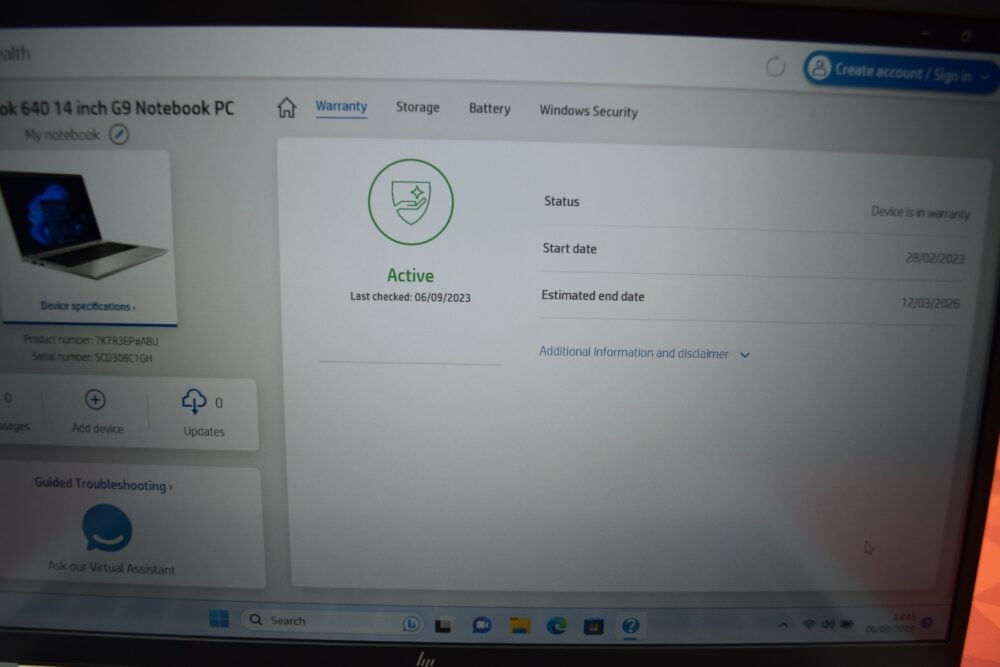The width and height of the screenshot is (1000, 667).
Task: Click the Estimated end date value
Action: click(x=930, y=303)
